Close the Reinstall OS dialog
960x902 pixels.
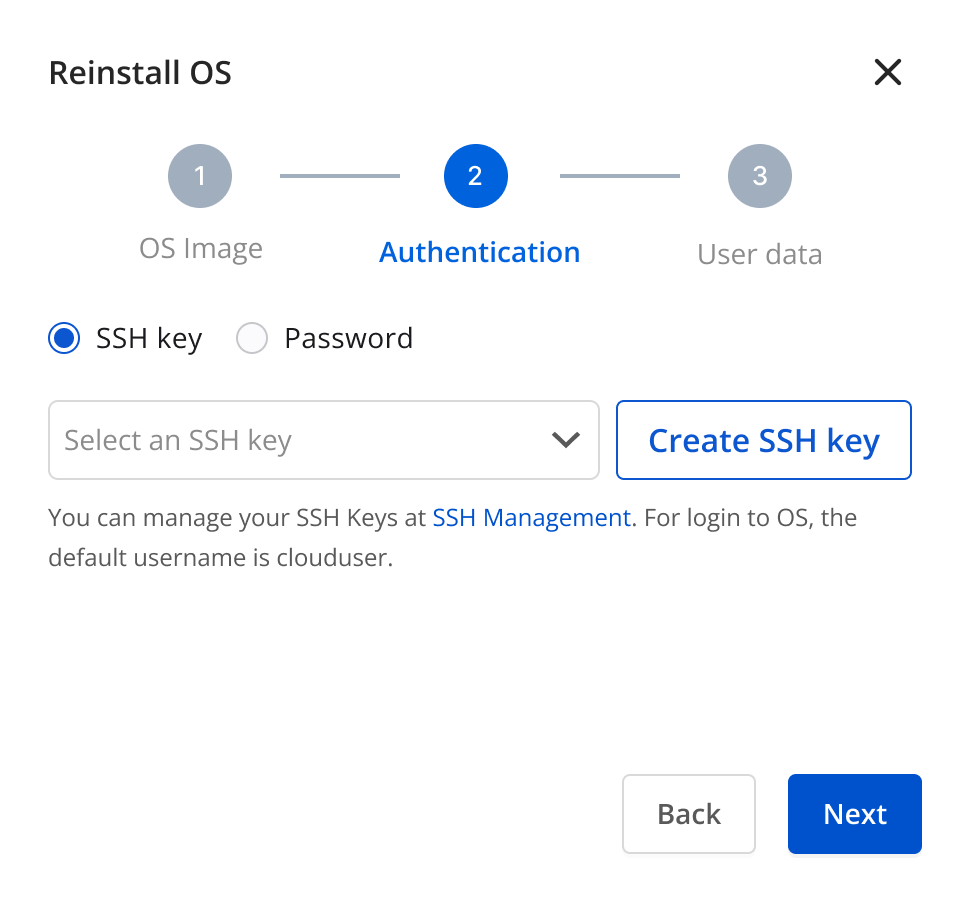[887, 72]
